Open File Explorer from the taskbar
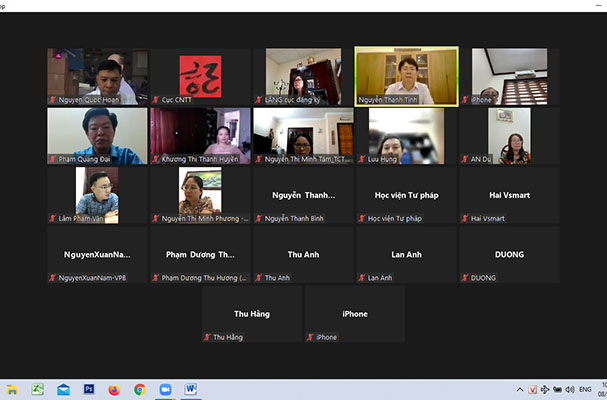607x400 pixels. click(11, 389)
